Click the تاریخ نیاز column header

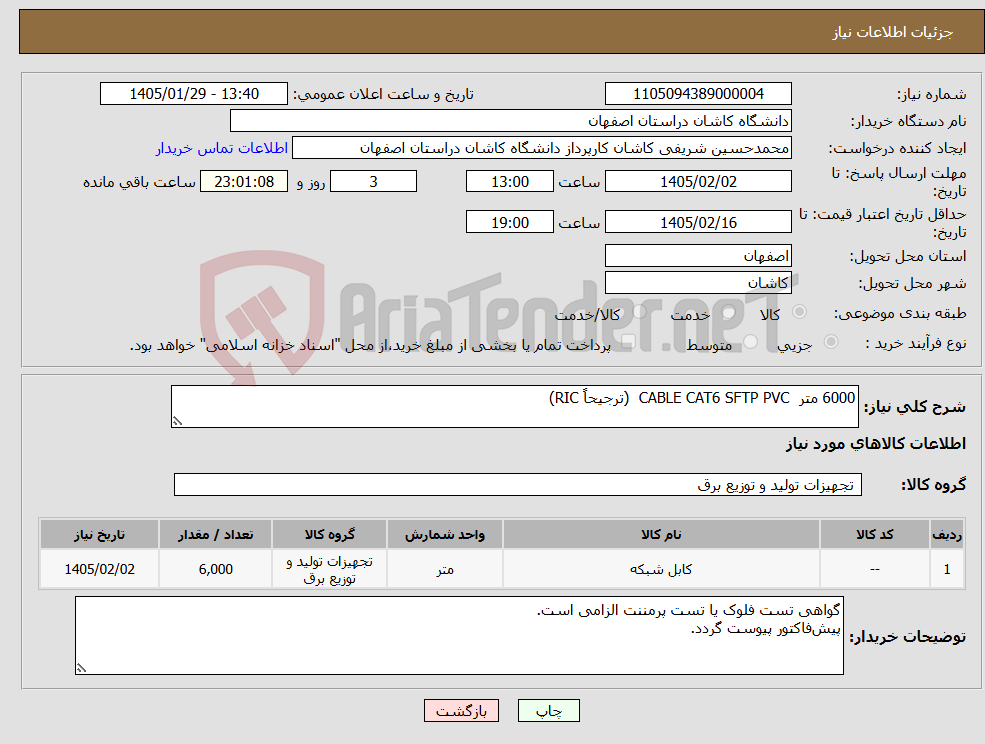point(99,534)
